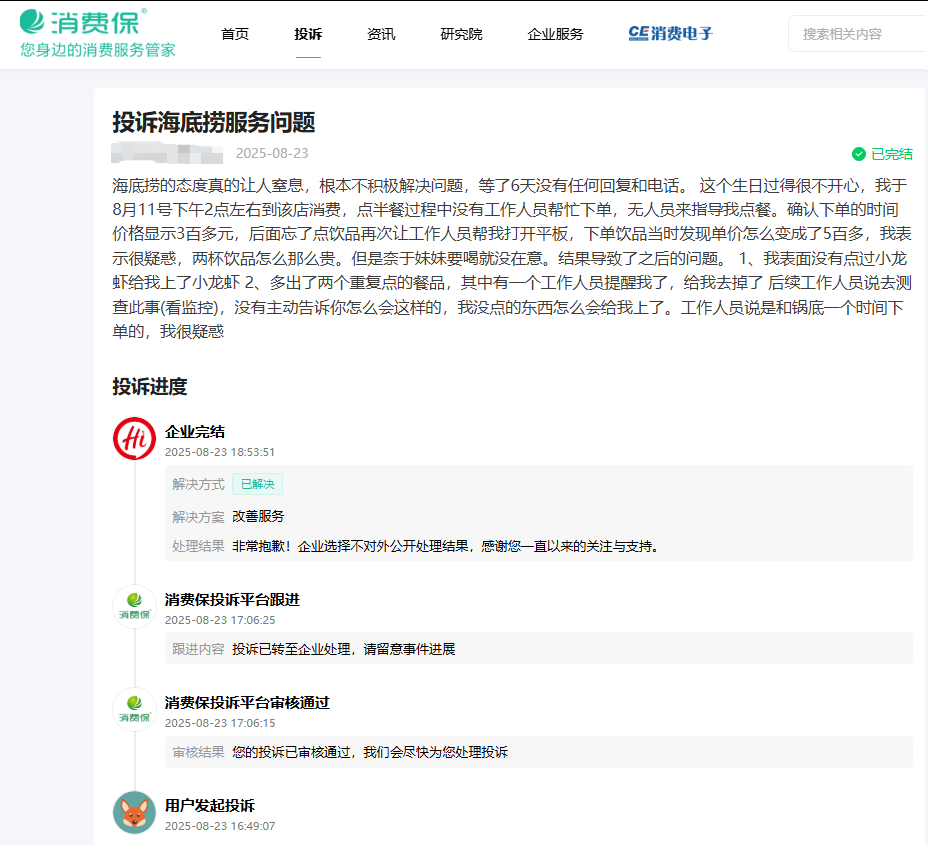
Task: Open the 首页 navigation item
Action: 235,34
